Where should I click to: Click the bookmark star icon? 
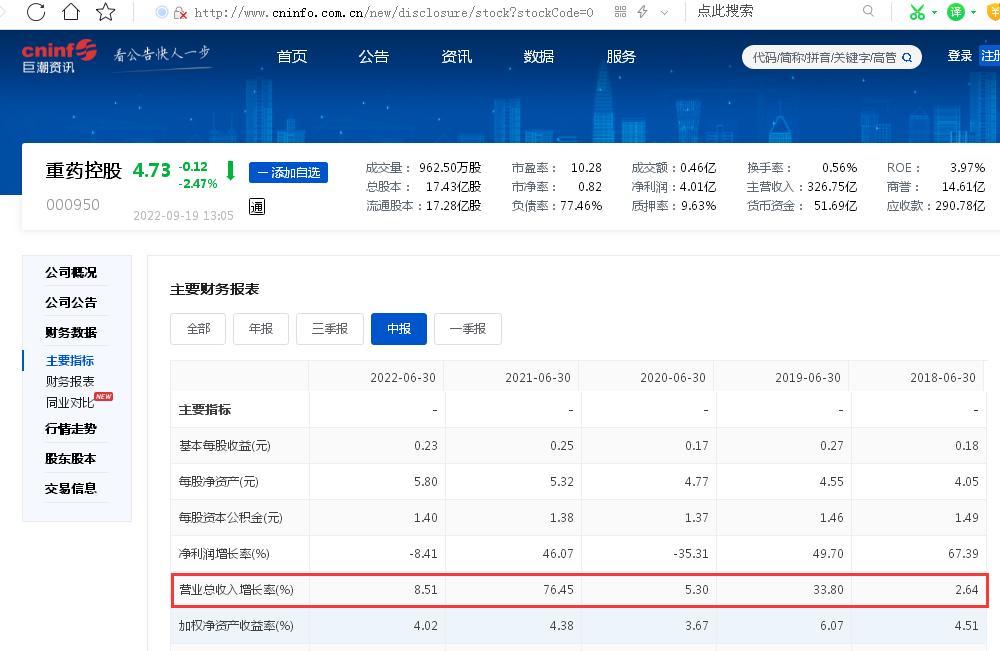click(x=105, y=11)
